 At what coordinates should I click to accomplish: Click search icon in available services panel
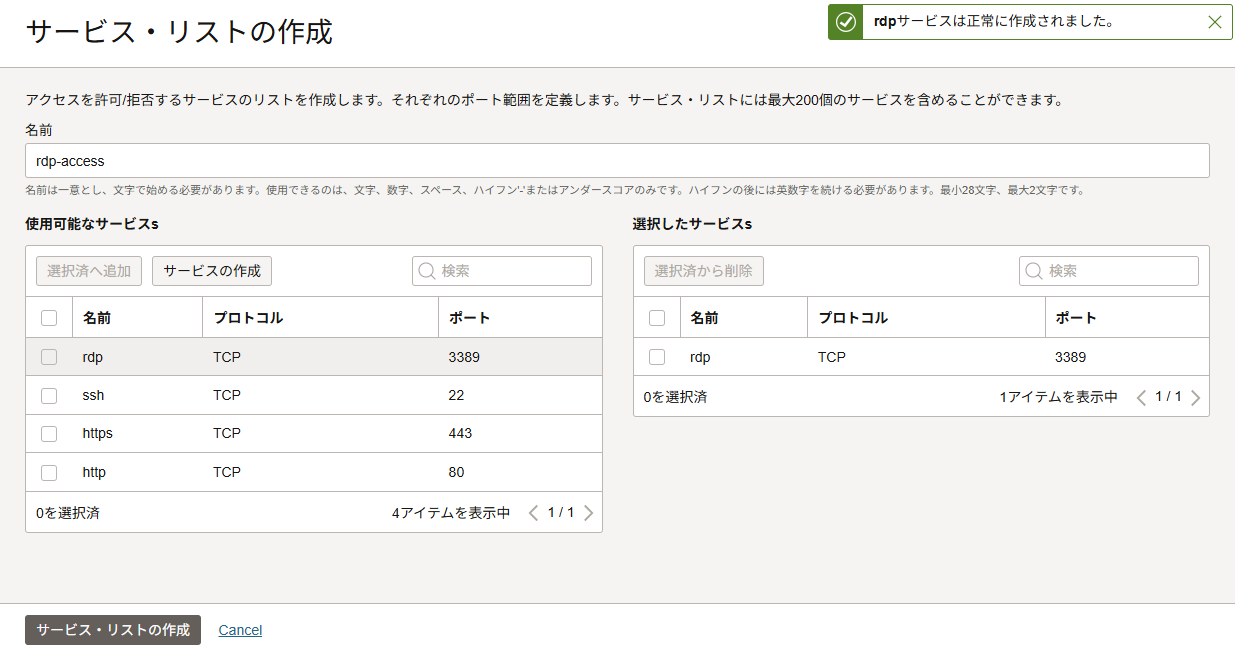tap(427, 271)
